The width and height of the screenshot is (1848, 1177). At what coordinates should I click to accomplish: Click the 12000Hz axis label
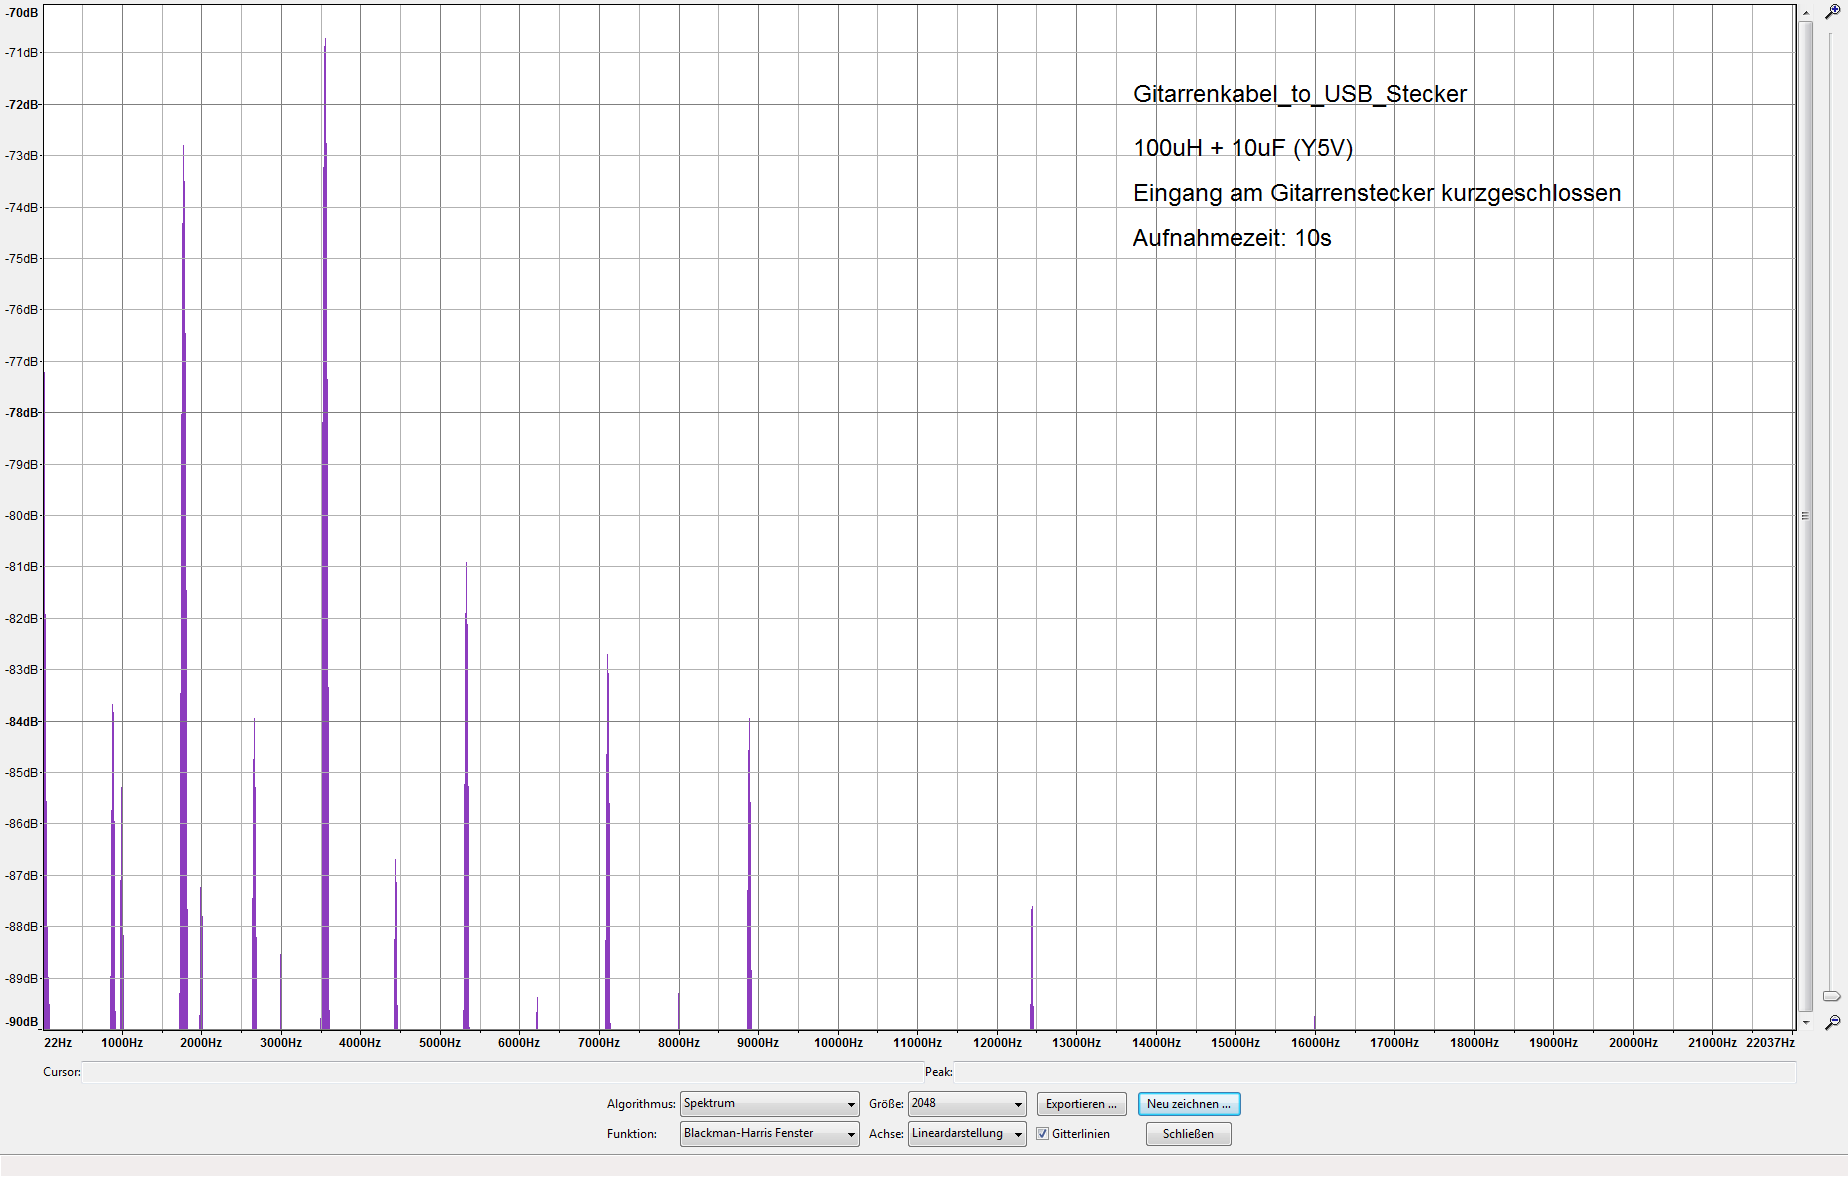click(997, 1043)
